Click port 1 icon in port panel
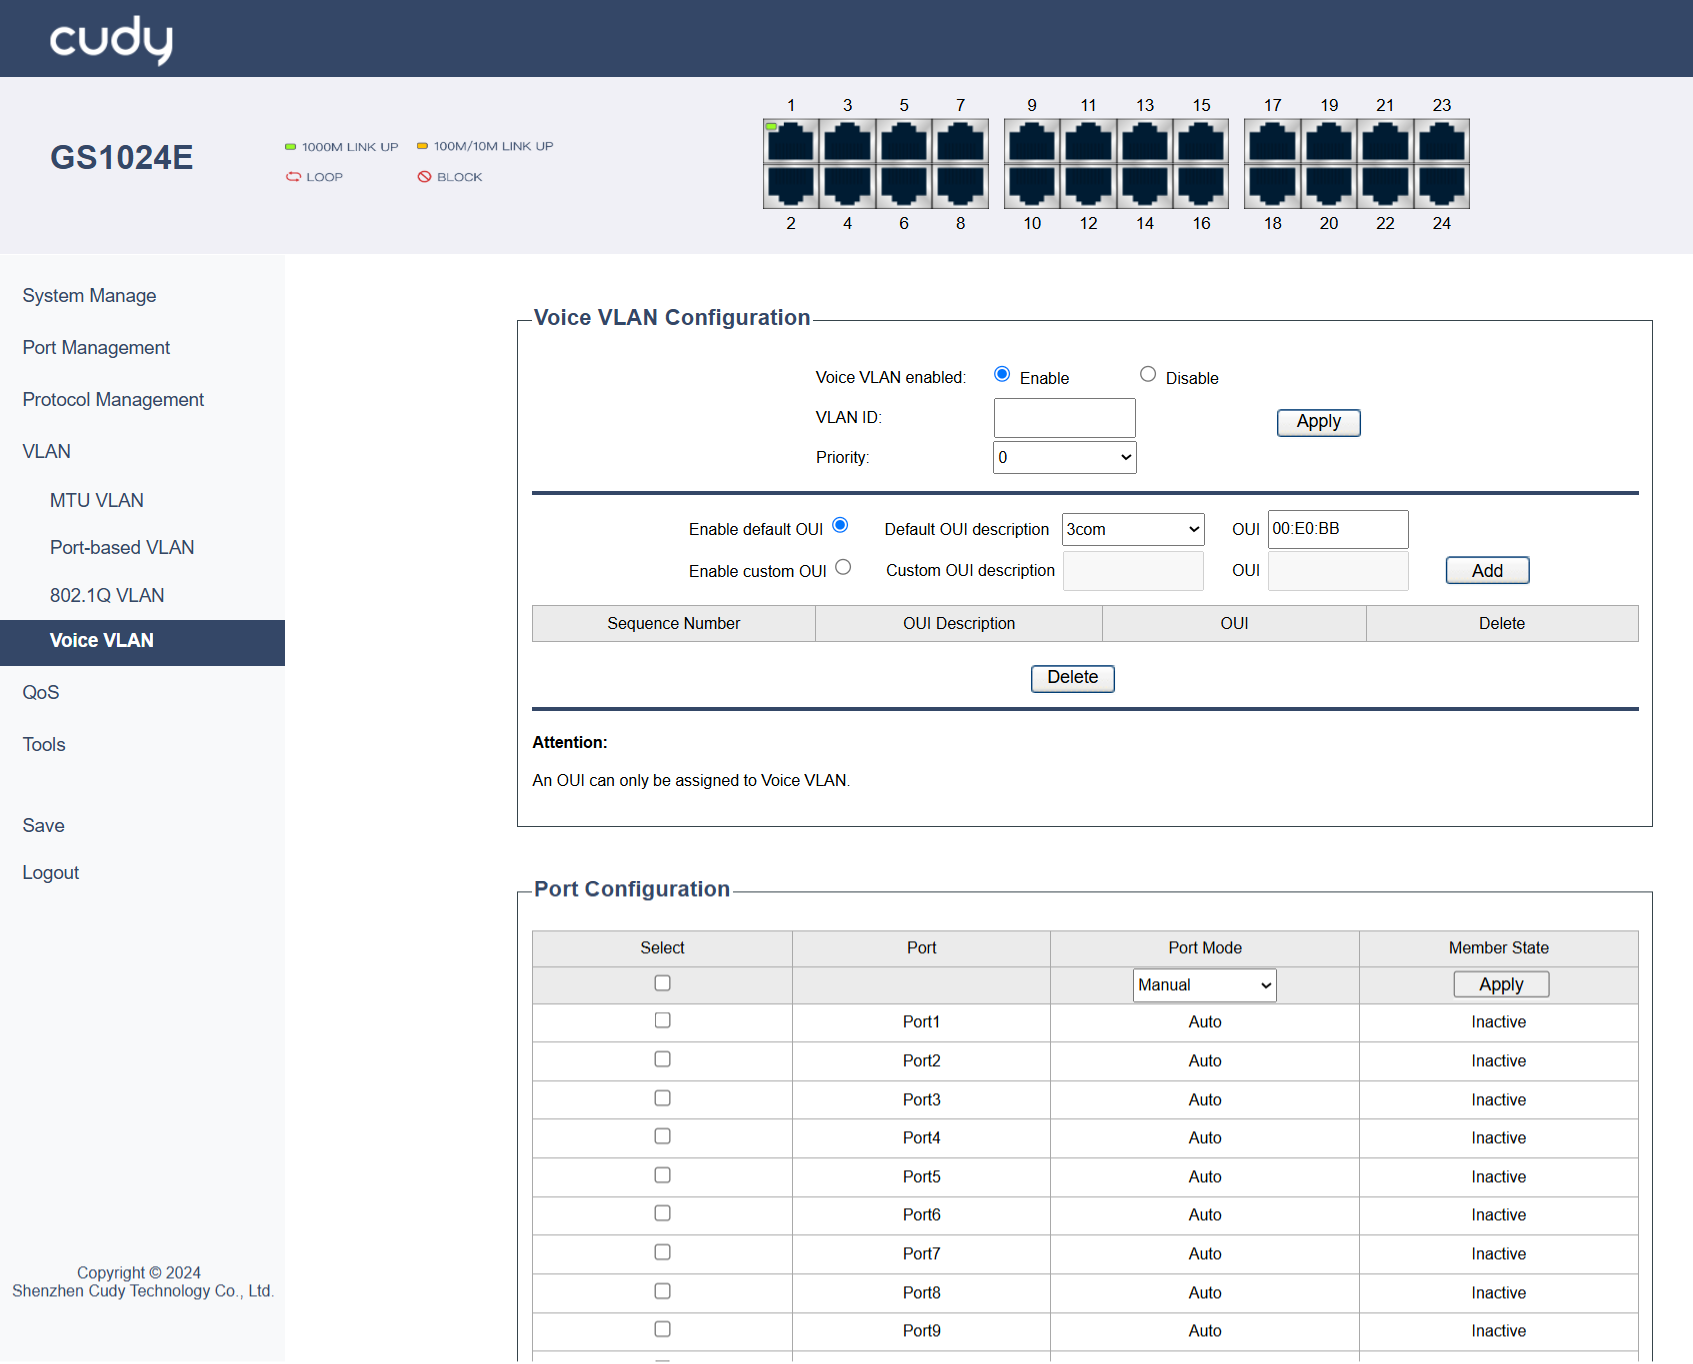This screenshot has width=1693, height=1364. (791, 142)
